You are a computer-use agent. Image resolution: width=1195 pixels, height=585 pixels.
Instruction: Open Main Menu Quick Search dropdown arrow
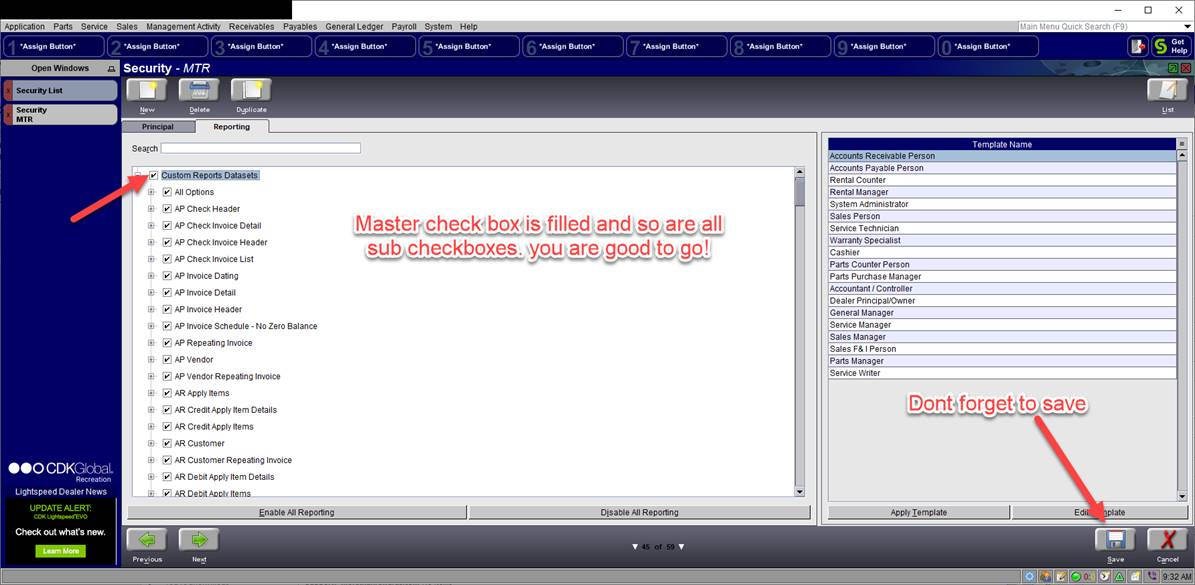[1188, 27]
